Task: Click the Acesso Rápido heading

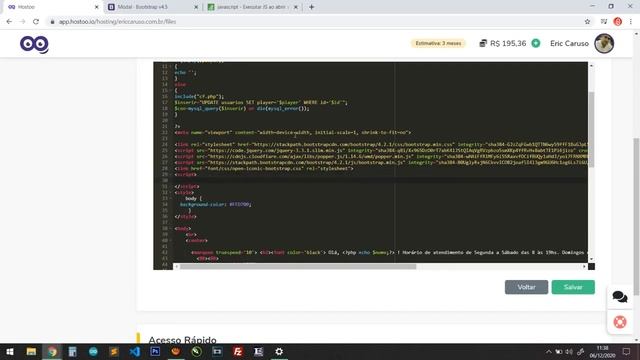Action: [x=182, y=340]
